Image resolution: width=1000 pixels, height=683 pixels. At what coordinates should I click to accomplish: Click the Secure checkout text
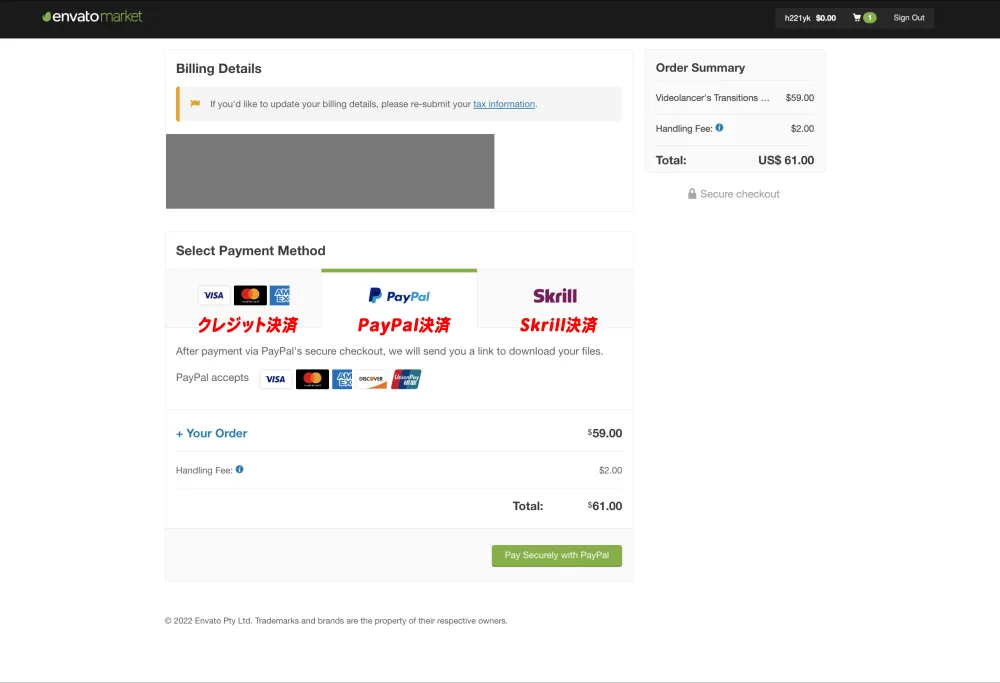click(x=740, y=194)
